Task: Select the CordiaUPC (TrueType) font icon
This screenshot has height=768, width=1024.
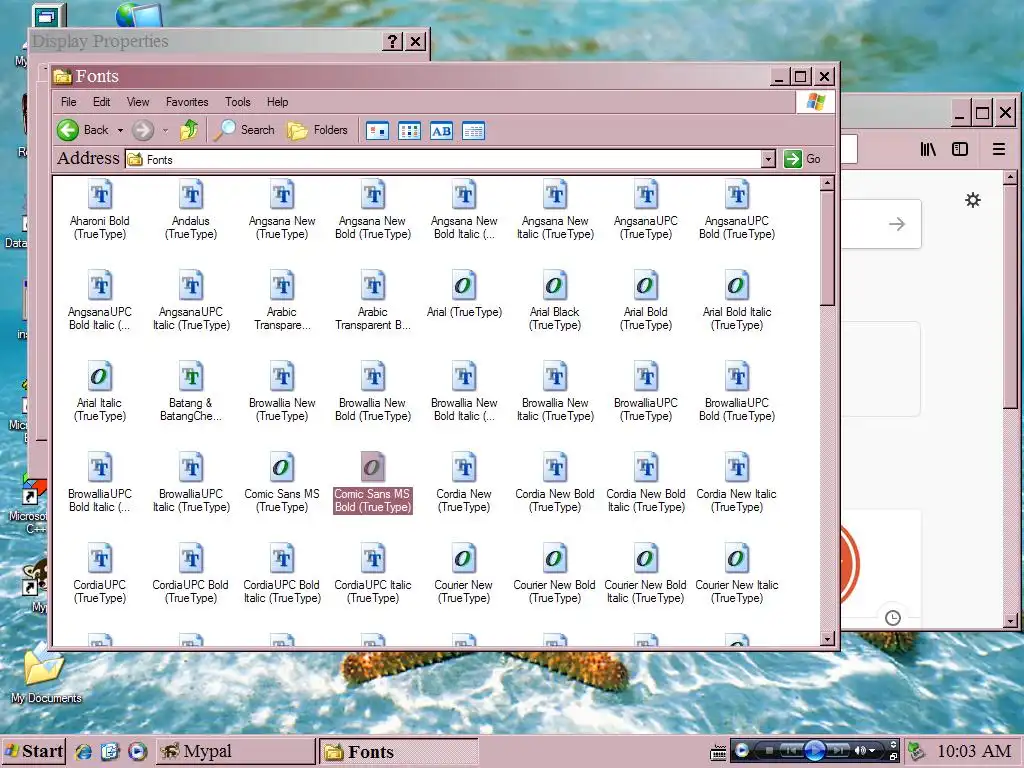Action: [x=100, y=558]
